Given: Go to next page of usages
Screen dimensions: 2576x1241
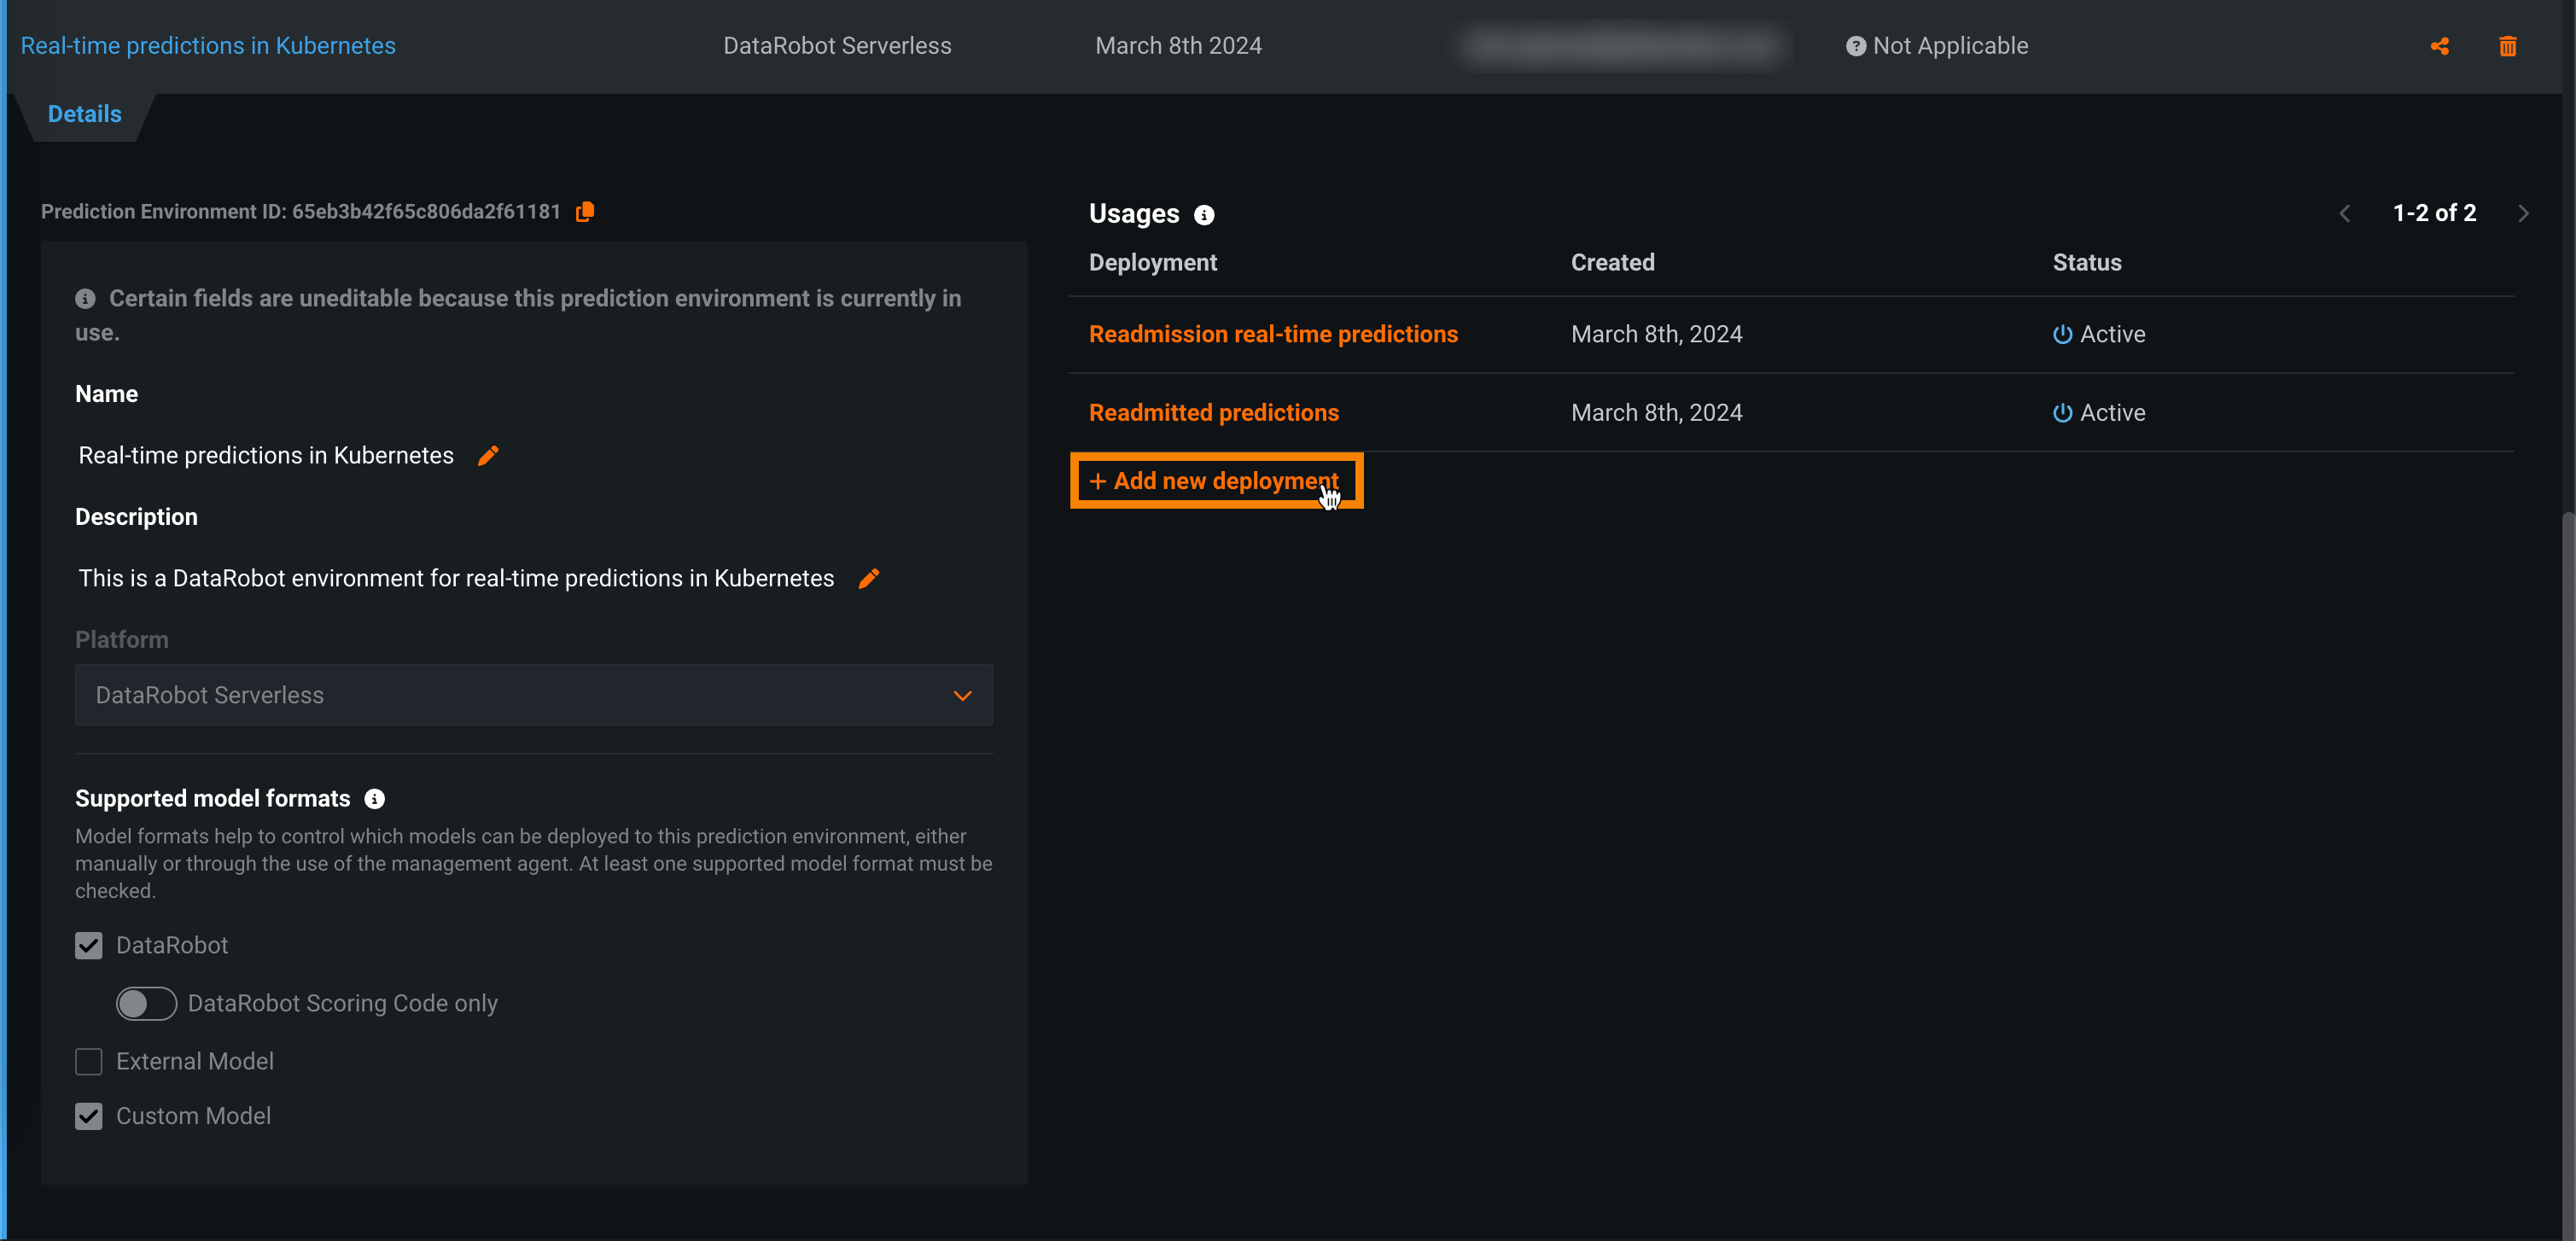Looking at the screenshot, I should pos(2523,214).
